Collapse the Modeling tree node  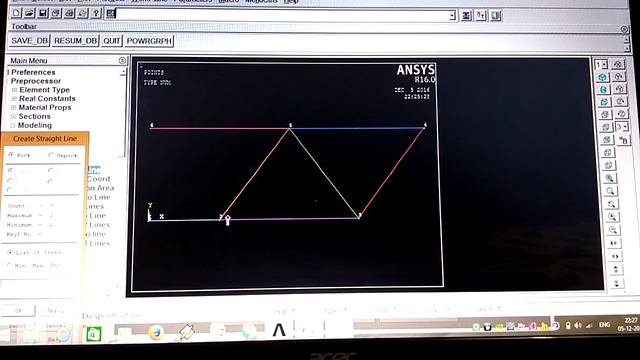13,125
